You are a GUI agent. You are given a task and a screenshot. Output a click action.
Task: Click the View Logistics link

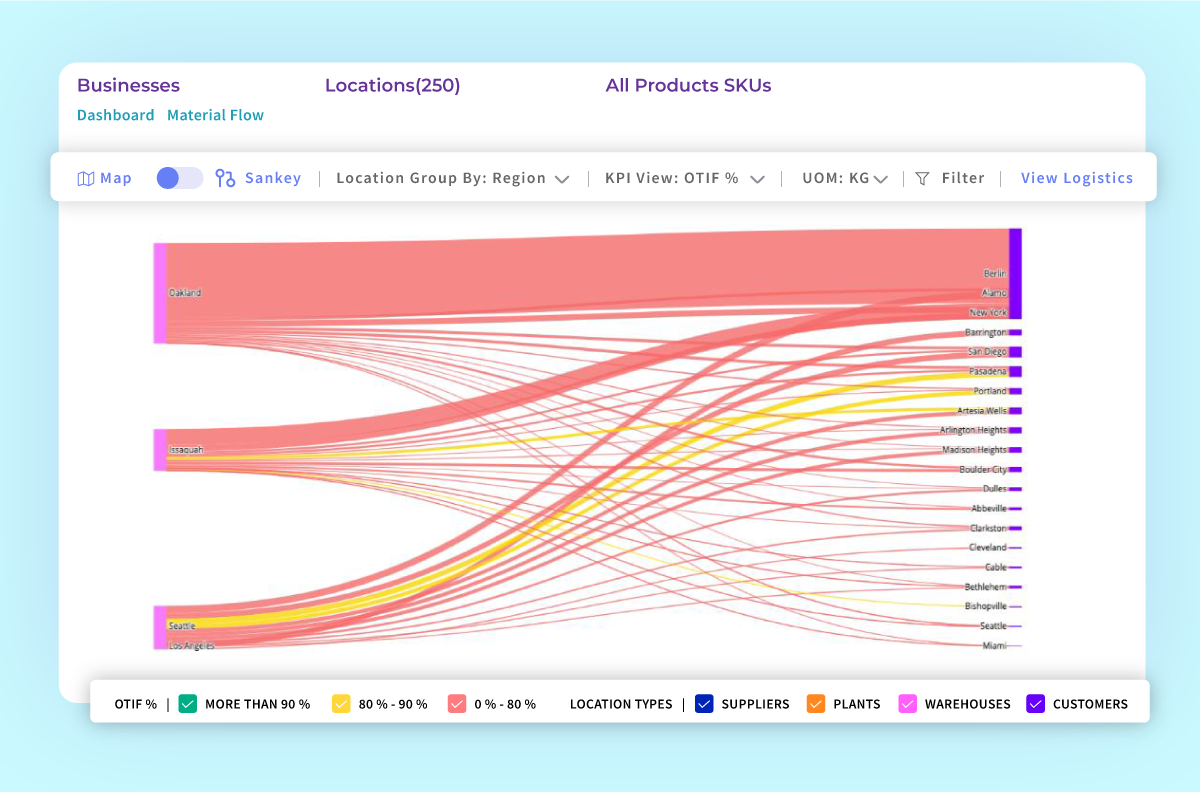(x=1077, y=177)
